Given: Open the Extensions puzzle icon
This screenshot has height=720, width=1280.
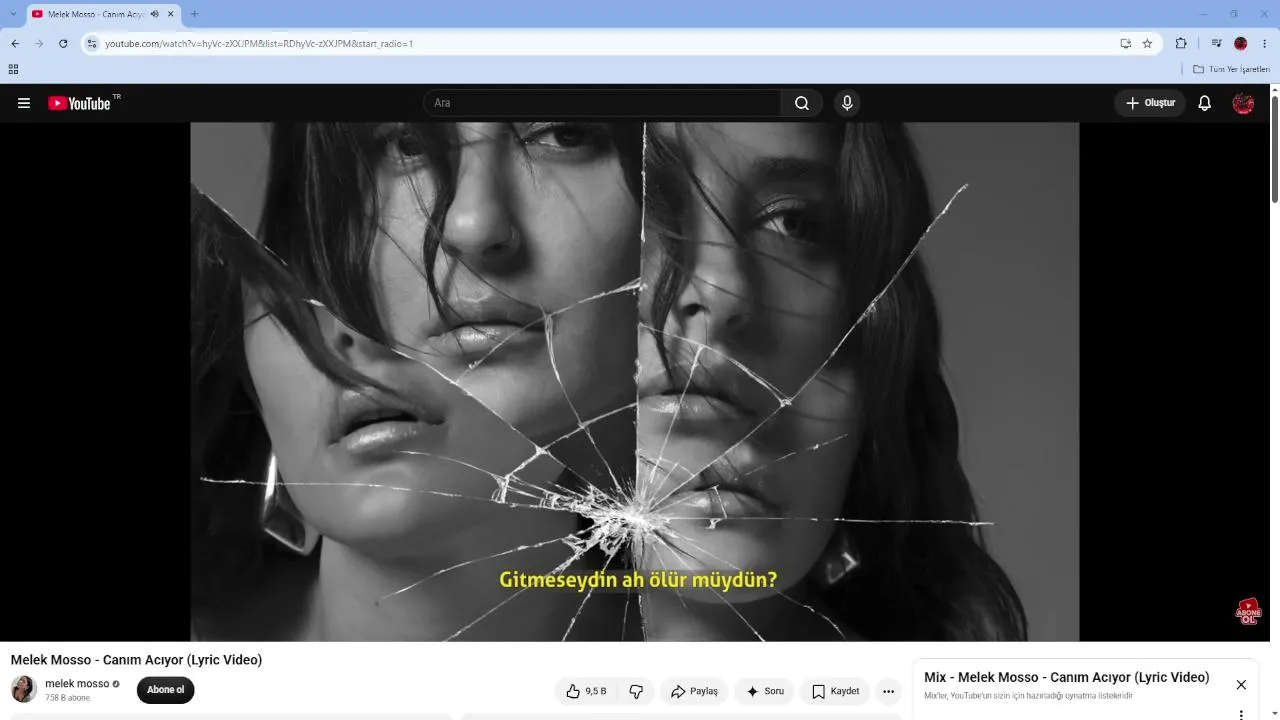Looking at the screenshot, I should click(1181, 44).
